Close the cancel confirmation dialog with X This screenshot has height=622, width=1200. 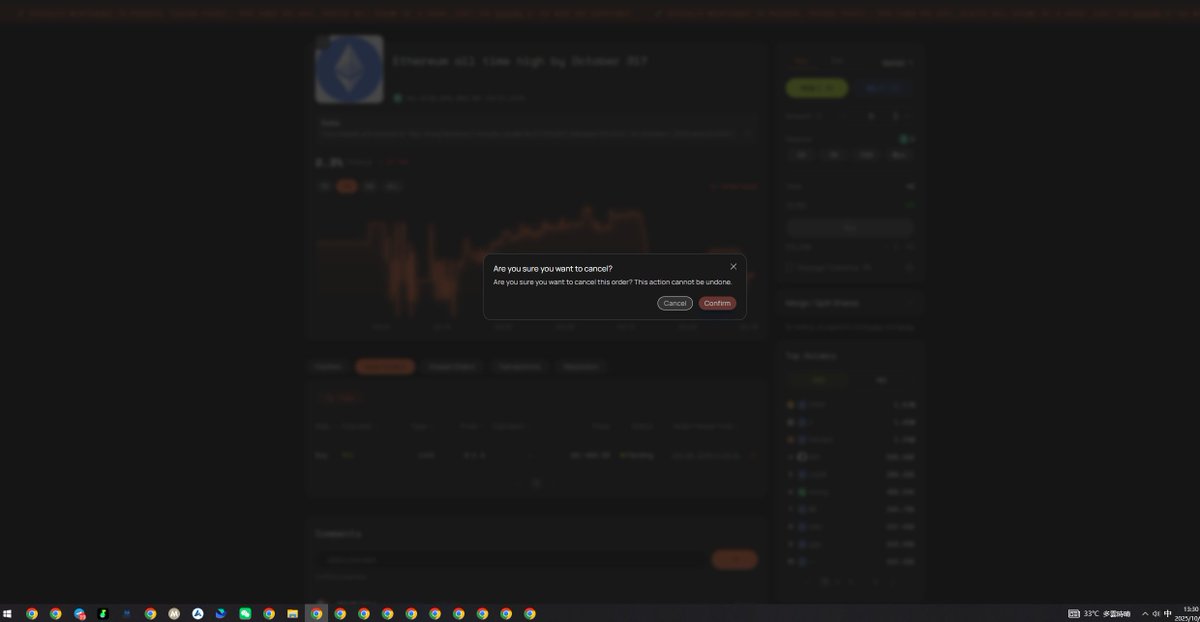tap(733, 267)
